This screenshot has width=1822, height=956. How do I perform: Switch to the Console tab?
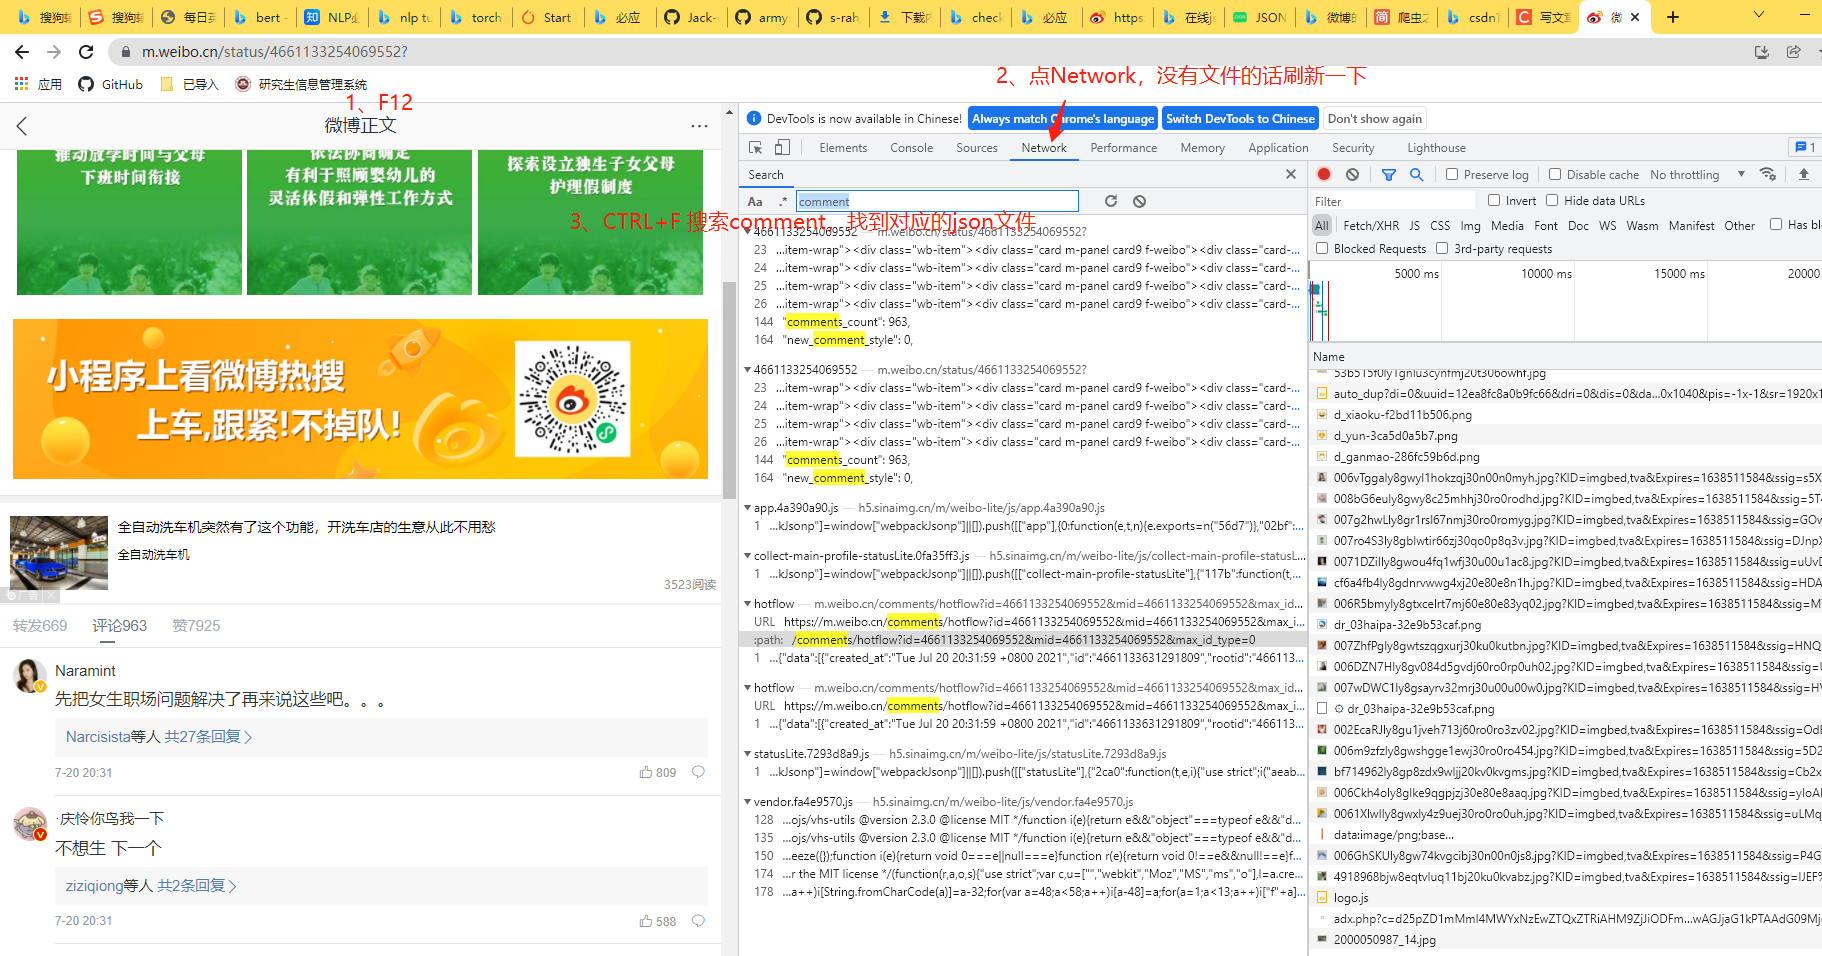click(912, 148)
